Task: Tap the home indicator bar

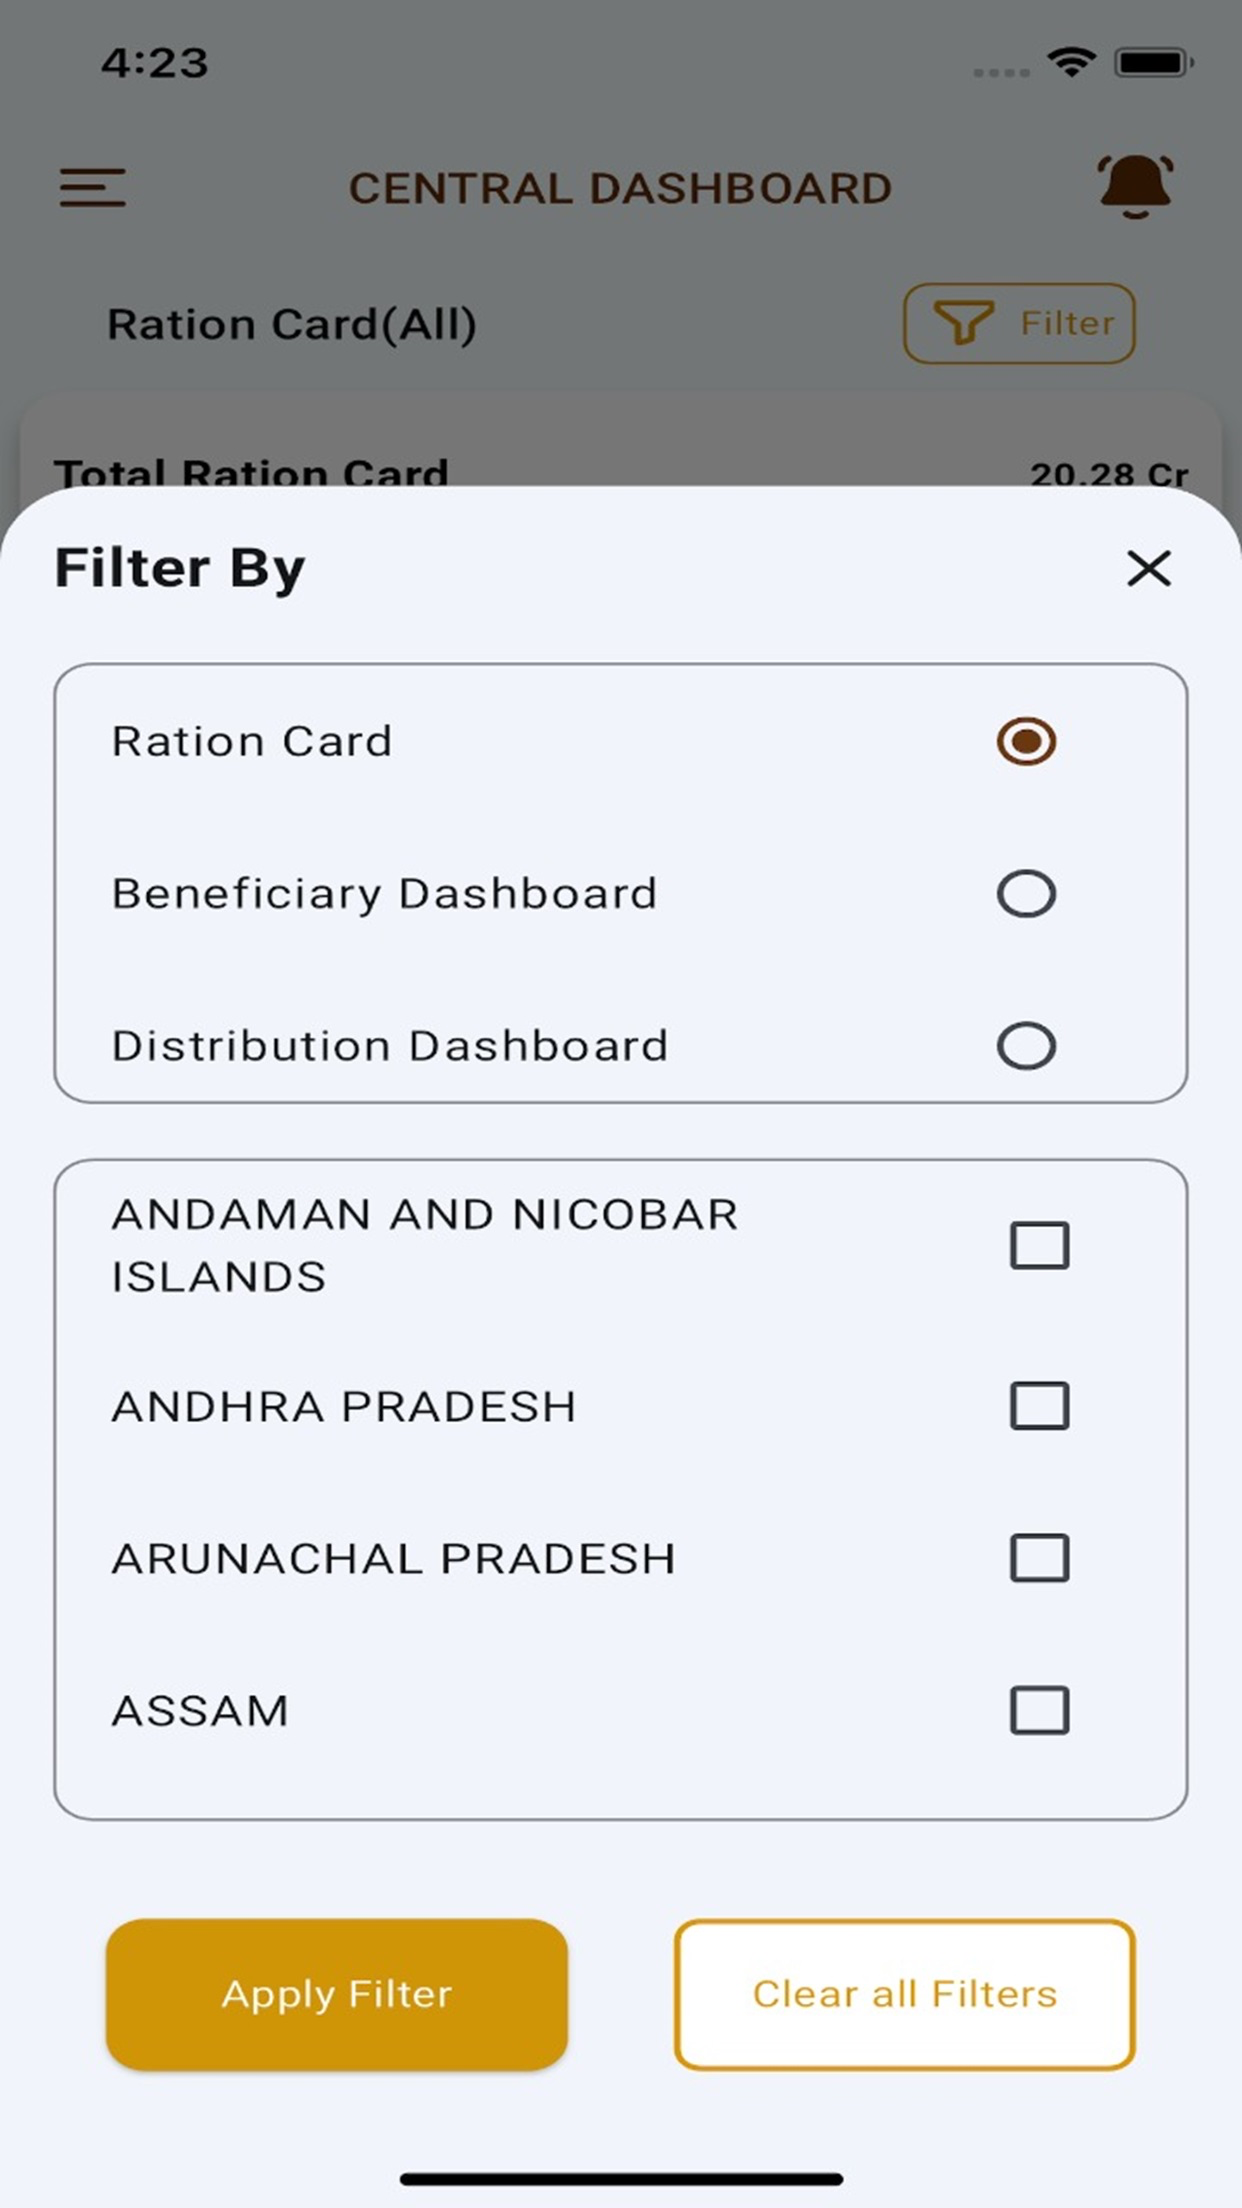Action: (621, 2179)
